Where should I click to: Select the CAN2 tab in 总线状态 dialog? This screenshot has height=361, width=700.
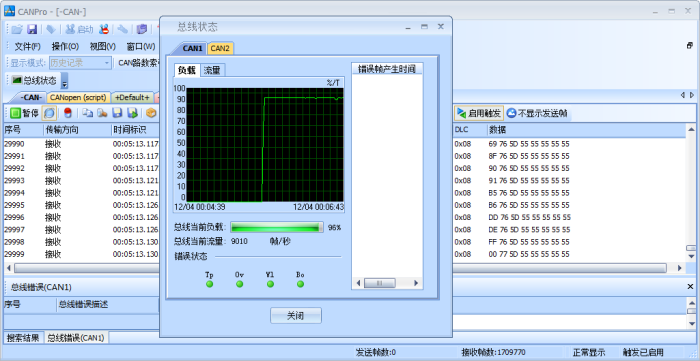(x=220, y=48)
